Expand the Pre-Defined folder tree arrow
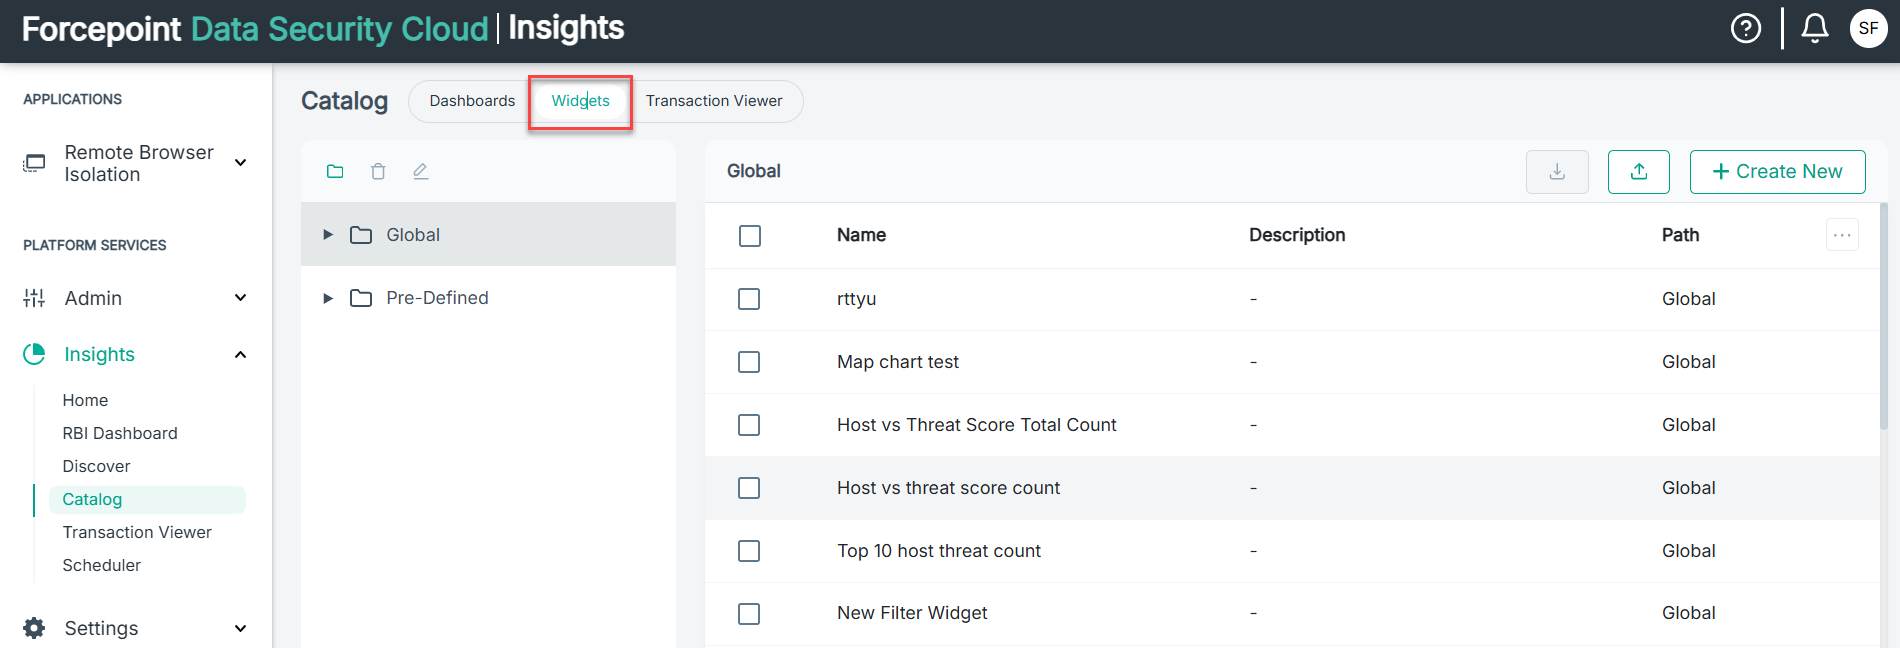1900x648 pixels. click(328, 298)
